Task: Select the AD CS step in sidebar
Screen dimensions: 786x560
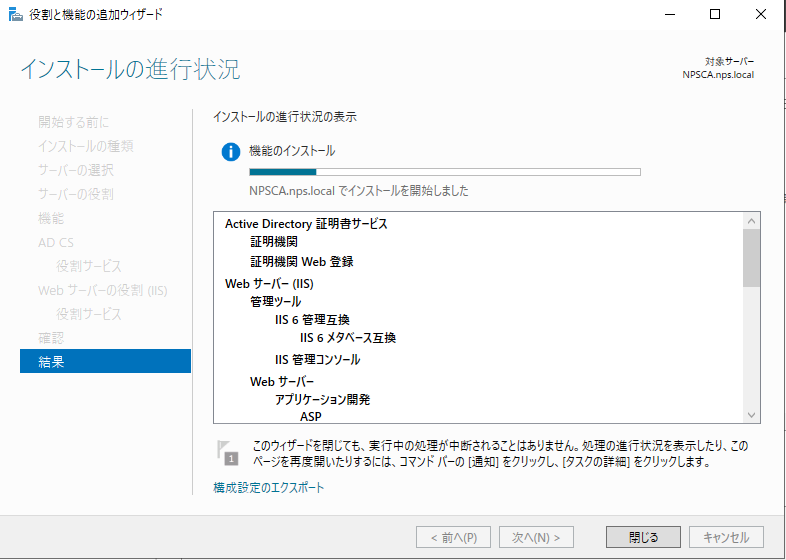Action: [x=56, y=242]
